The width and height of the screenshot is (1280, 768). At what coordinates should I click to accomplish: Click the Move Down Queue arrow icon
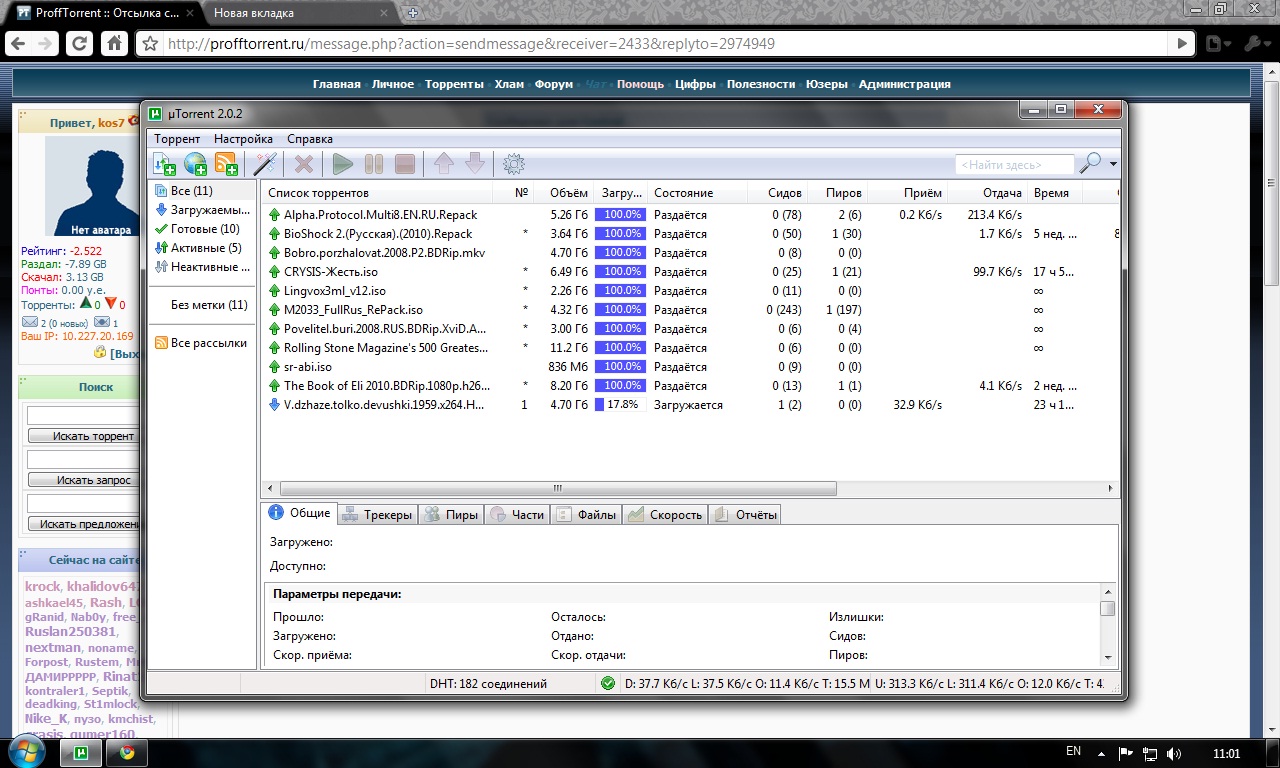click(x=474, y=163)
